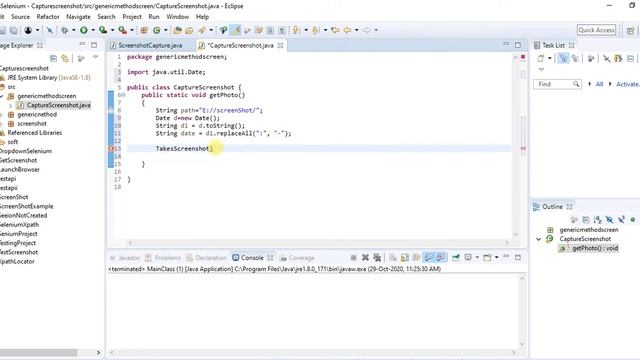640x360 pixels.
Task: Click the All link in Task List
Action: click(599, 84)
